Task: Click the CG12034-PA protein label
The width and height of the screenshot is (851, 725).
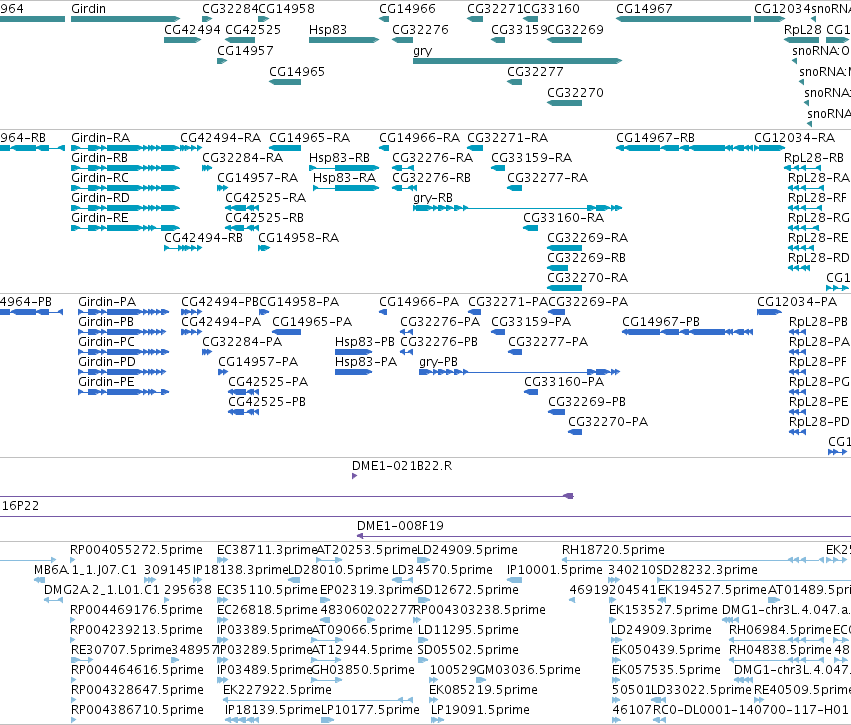Action: (797, 302)
